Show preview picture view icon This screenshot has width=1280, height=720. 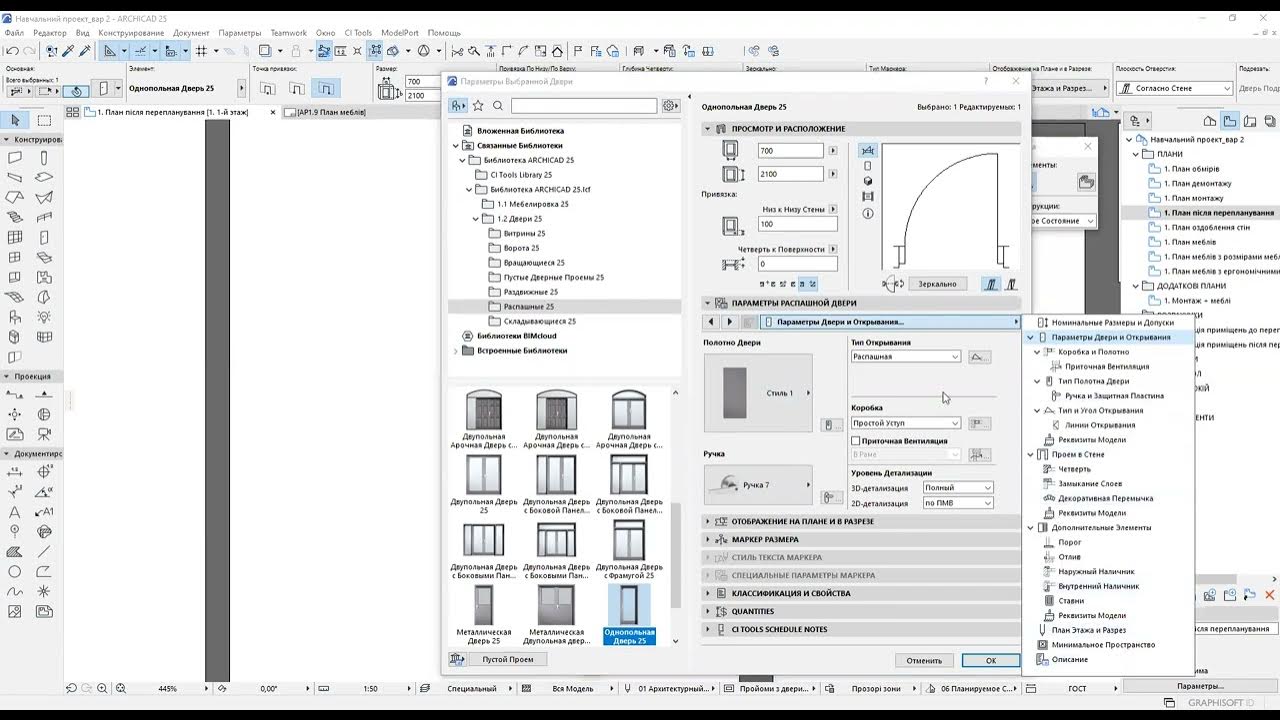pyautogui.click(x=867, y=197)
